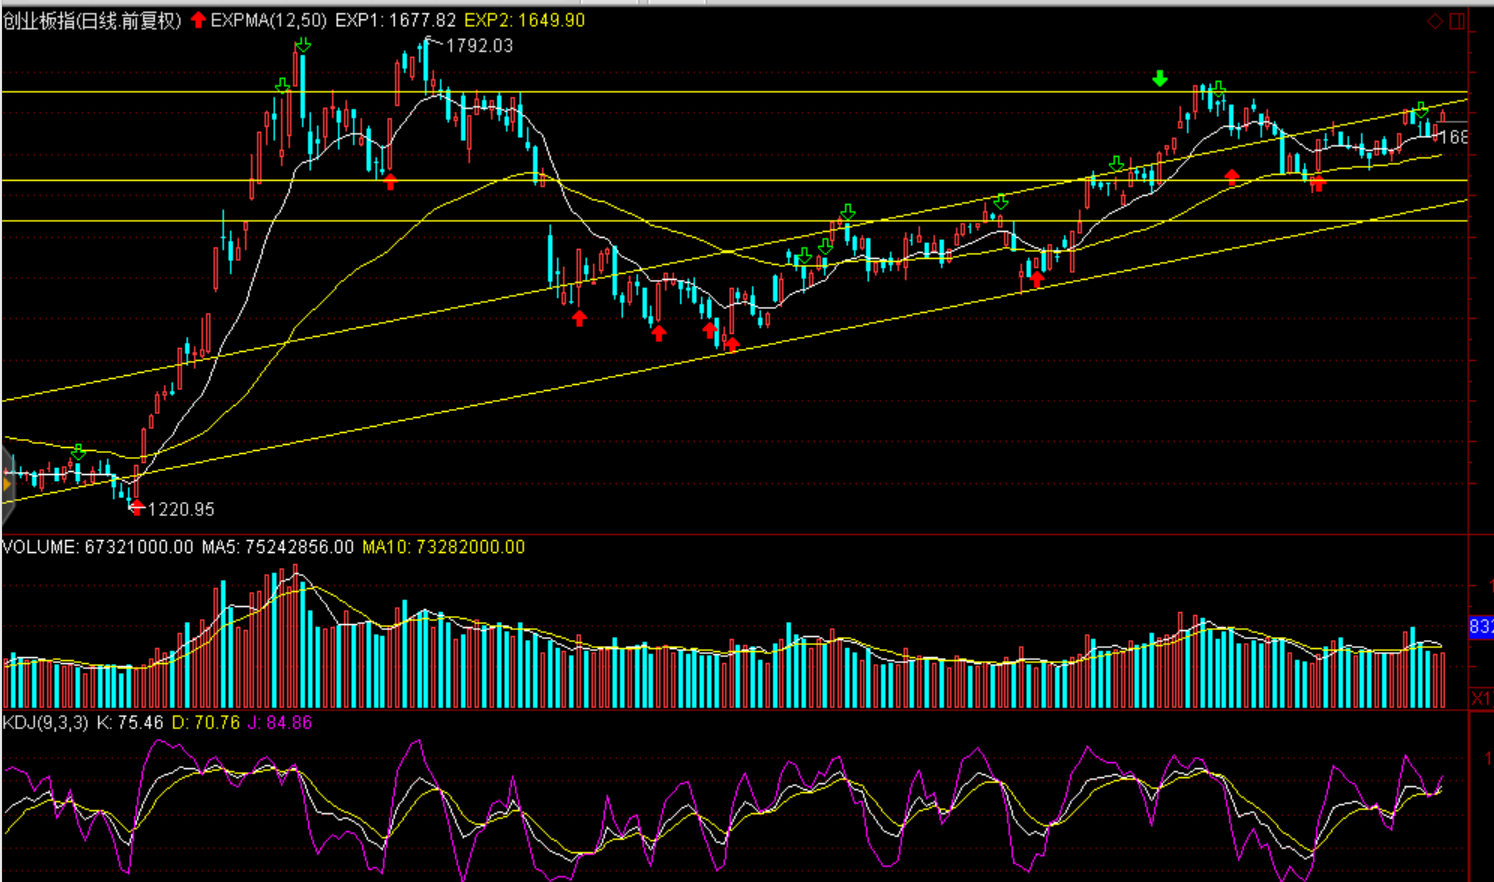The image size is (1494, 882).
Task: Click the diamond icon at chart top-right
Action: click(x=1435, y=21)
